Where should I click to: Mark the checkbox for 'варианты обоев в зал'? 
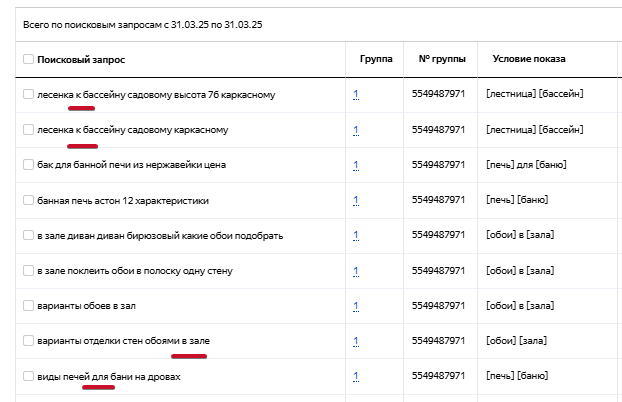click(28, 305)
